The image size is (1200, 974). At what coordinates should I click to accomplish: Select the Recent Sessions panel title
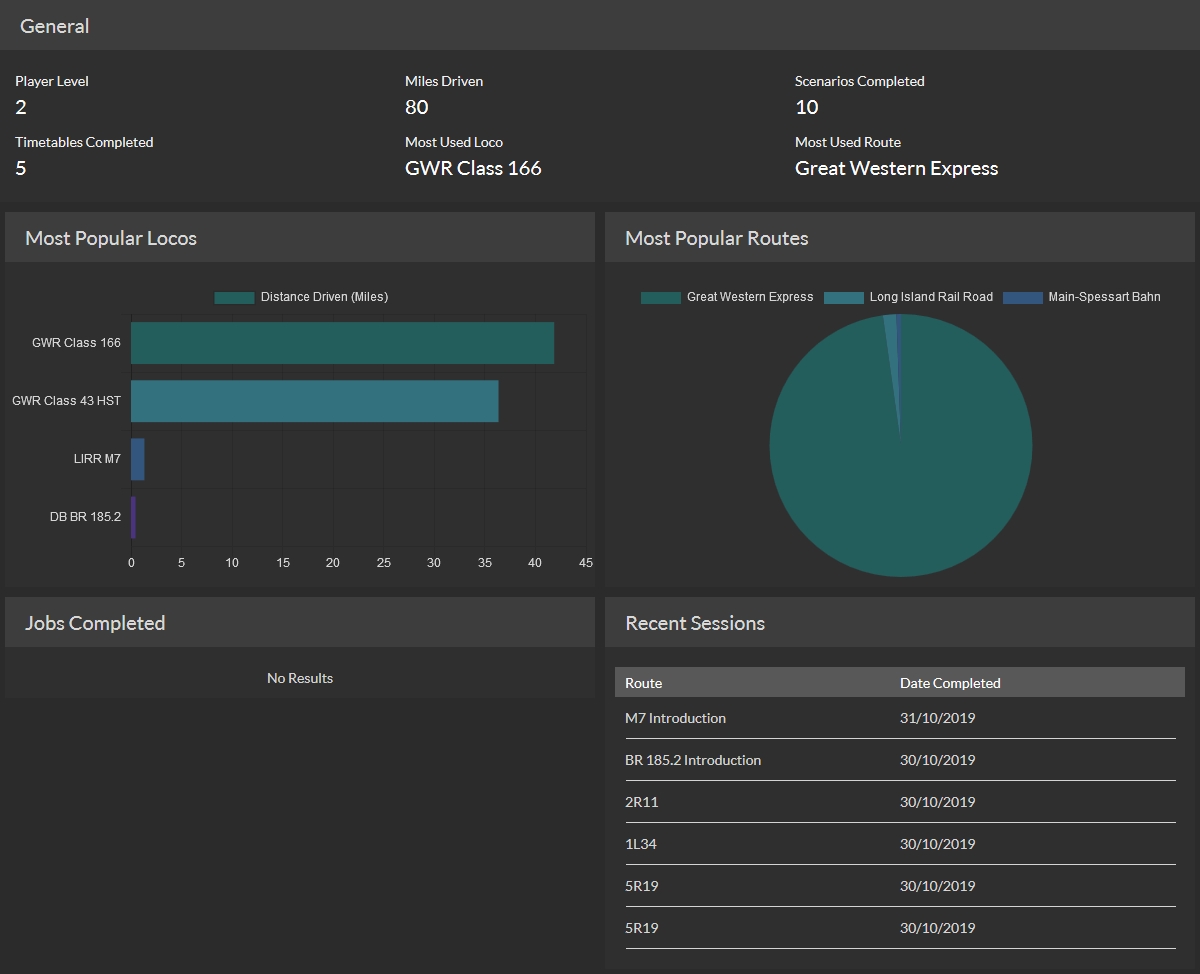point(695,623)
